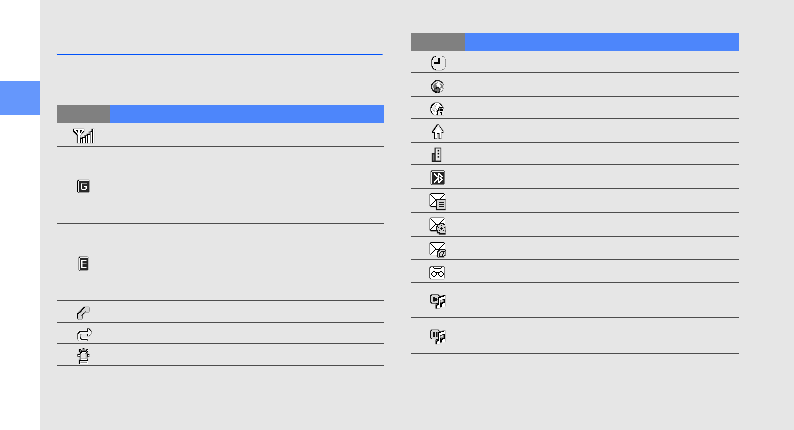Click the blue header bar of right table
The width and height of the screenshot is (794, 430).
click(x=602, y=42)
